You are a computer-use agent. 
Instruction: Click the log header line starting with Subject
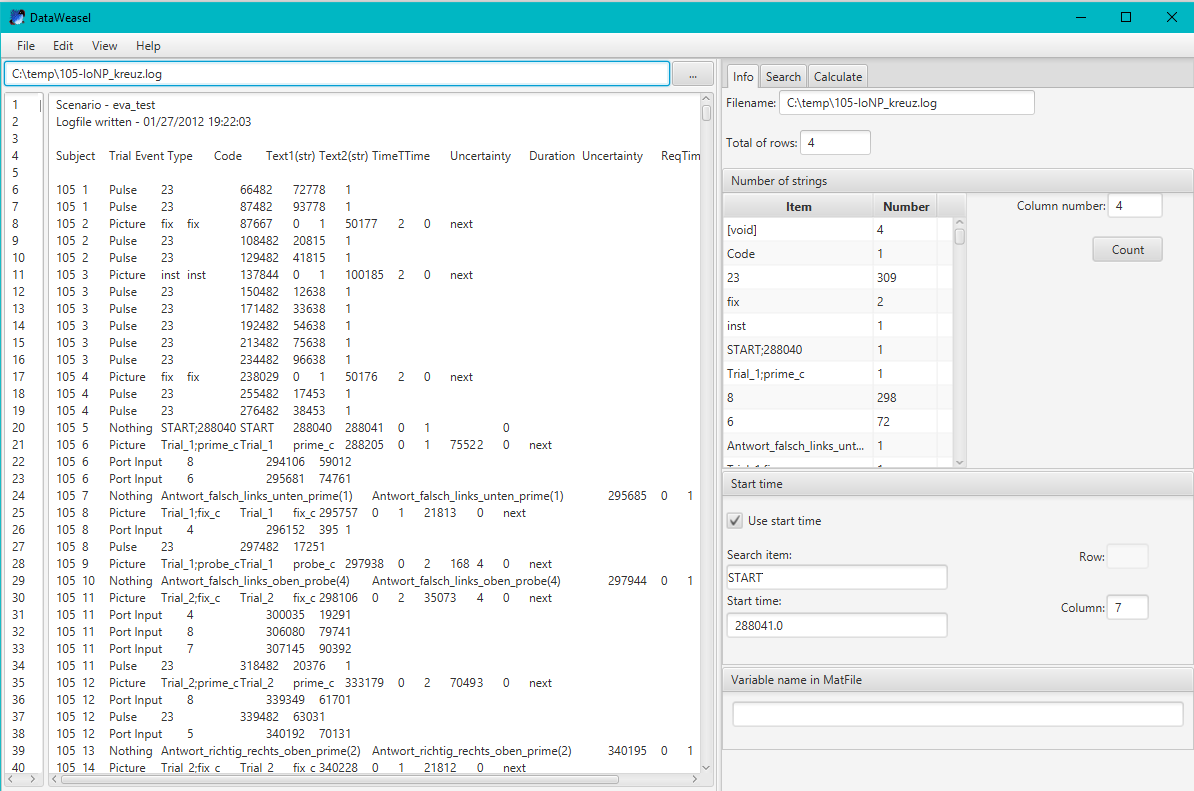pyautogui.click(x=378, y=156)
